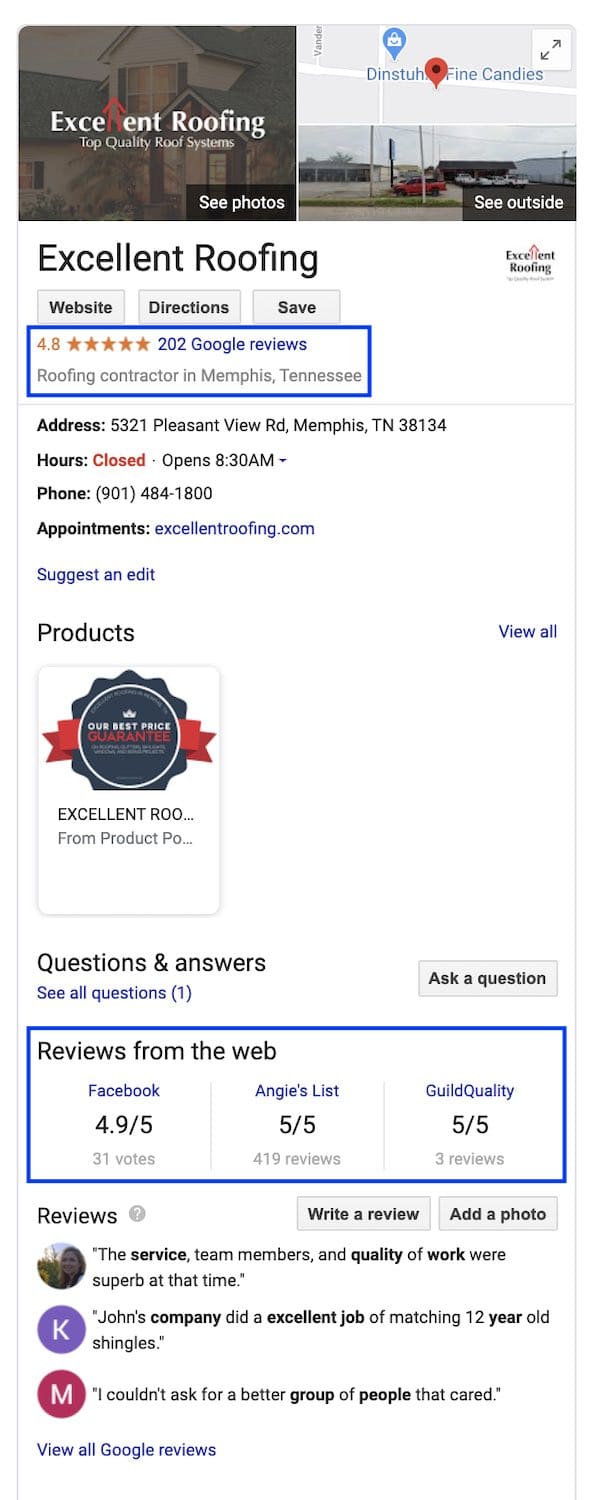Click the five-star rating display
The image size is (595, 1500).
click(108, 344)
